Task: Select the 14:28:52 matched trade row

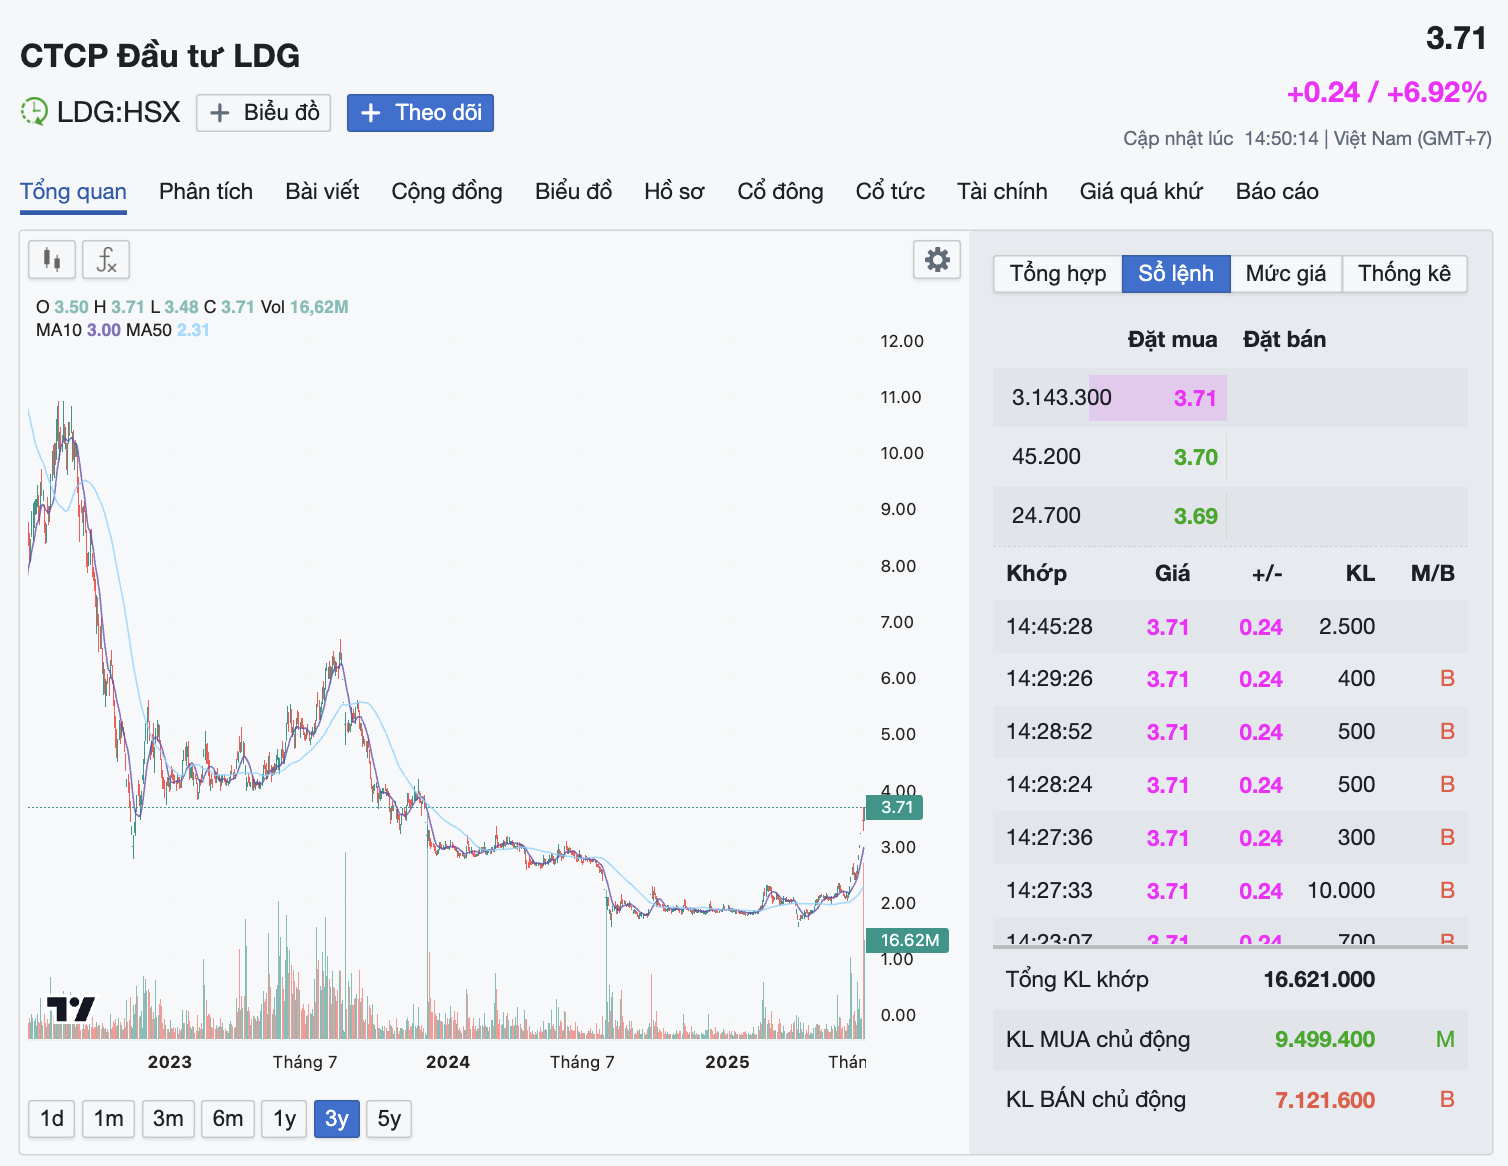Action: [1230, 732]
